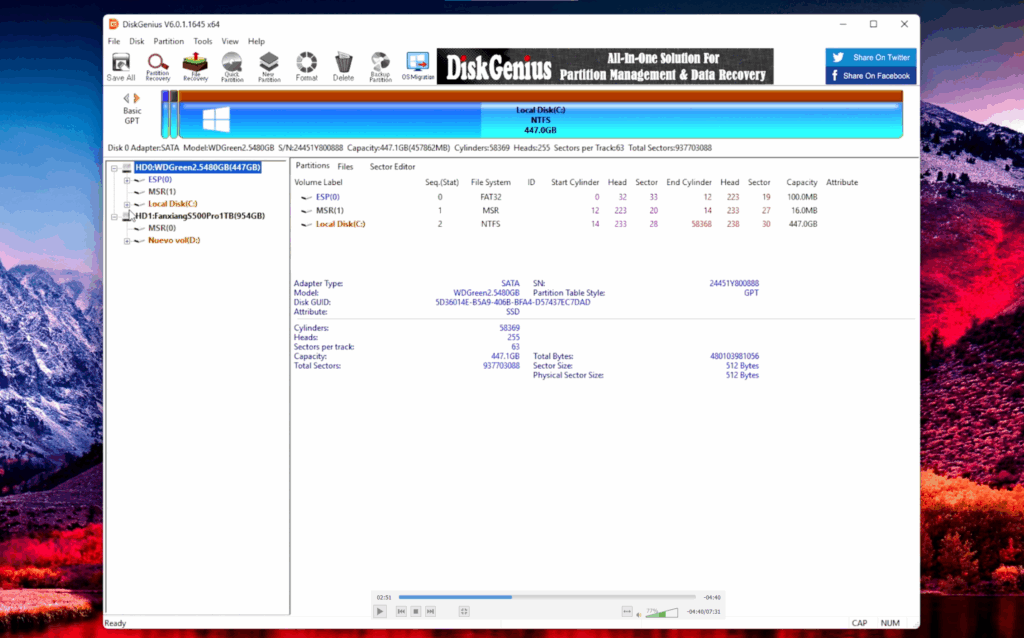Click the Capacity column header

click(801, 182)
